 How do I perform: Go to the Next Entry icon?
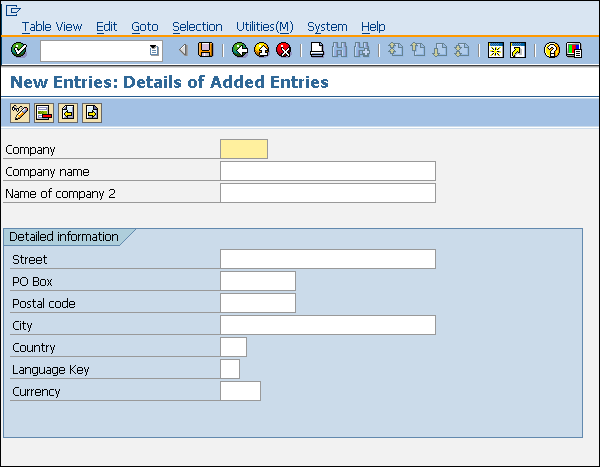tap(92, 113)
